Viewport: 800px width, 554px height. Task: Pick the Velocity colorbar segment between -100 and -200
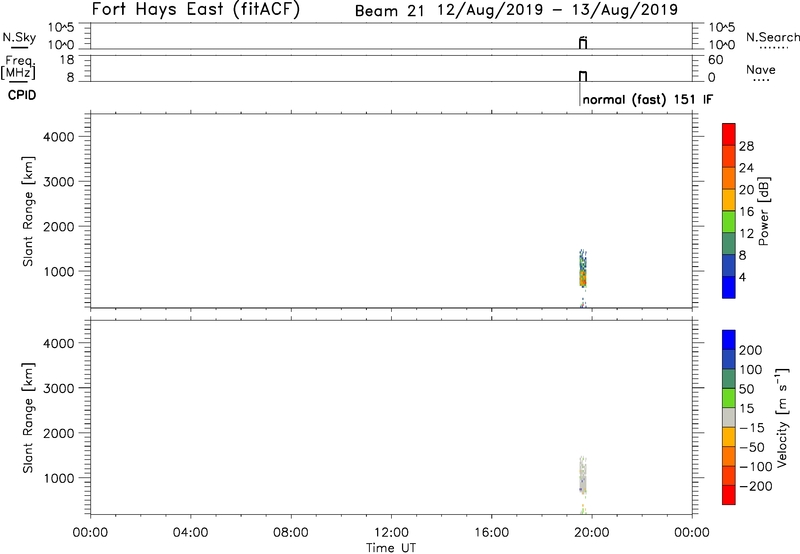(729, 476)
